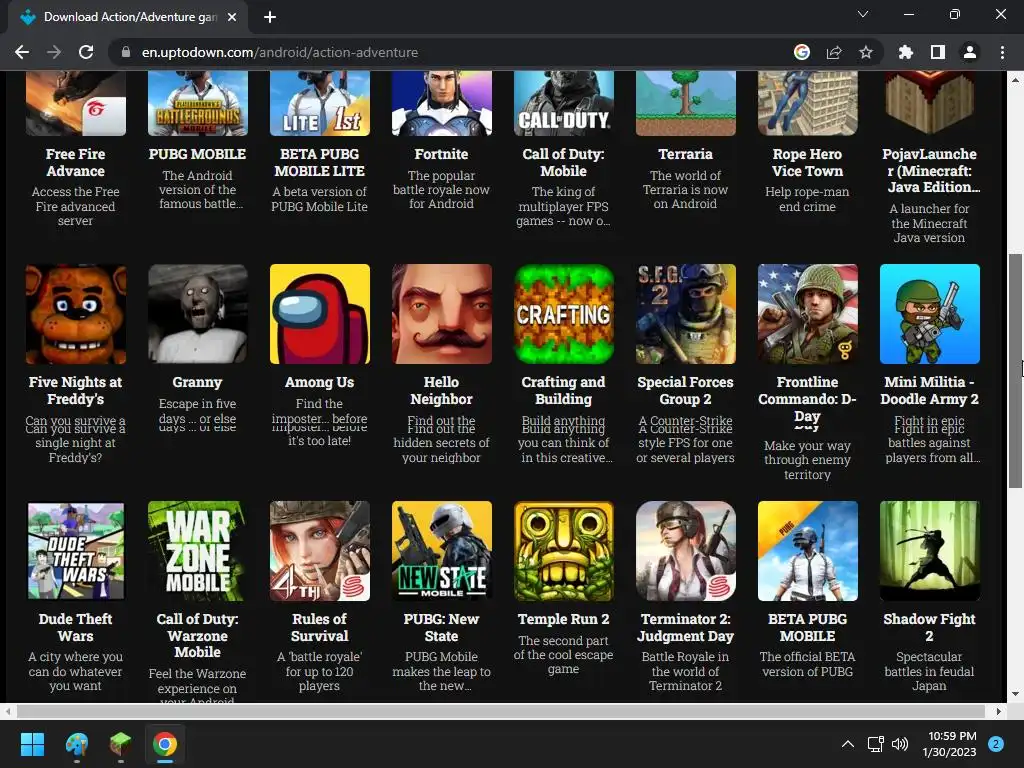Open the Windows Start menu
The height and width of the screenshot is (768, 1024).
tap(32, 744)
